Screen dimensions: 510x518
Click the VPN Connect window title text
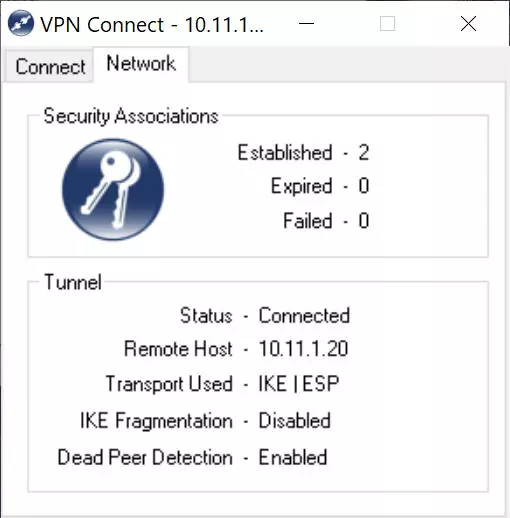coord(152,25)
